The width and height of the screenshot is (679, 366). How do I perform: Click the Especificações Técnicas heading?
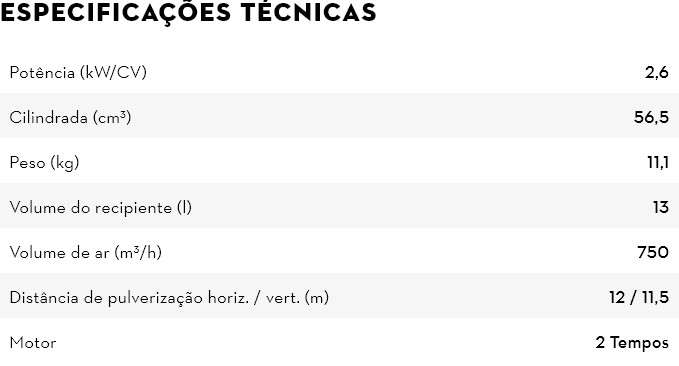[x=188, y=13]
